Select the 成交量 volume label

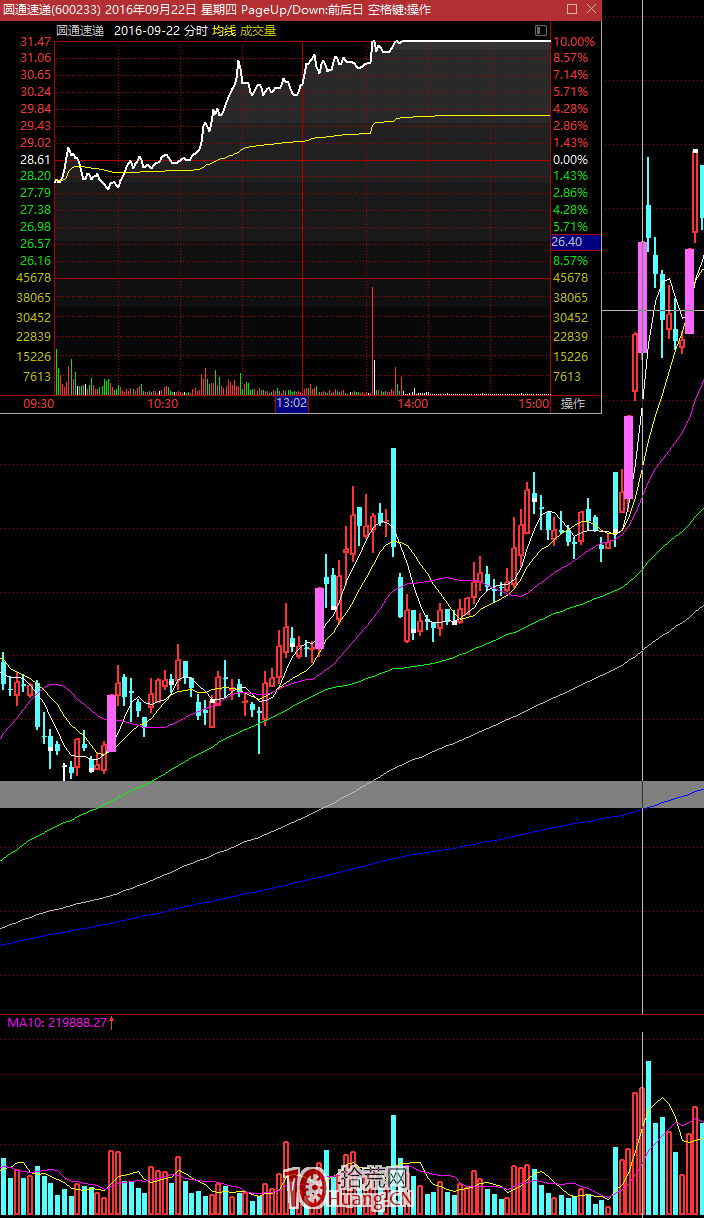click(258, 31)
